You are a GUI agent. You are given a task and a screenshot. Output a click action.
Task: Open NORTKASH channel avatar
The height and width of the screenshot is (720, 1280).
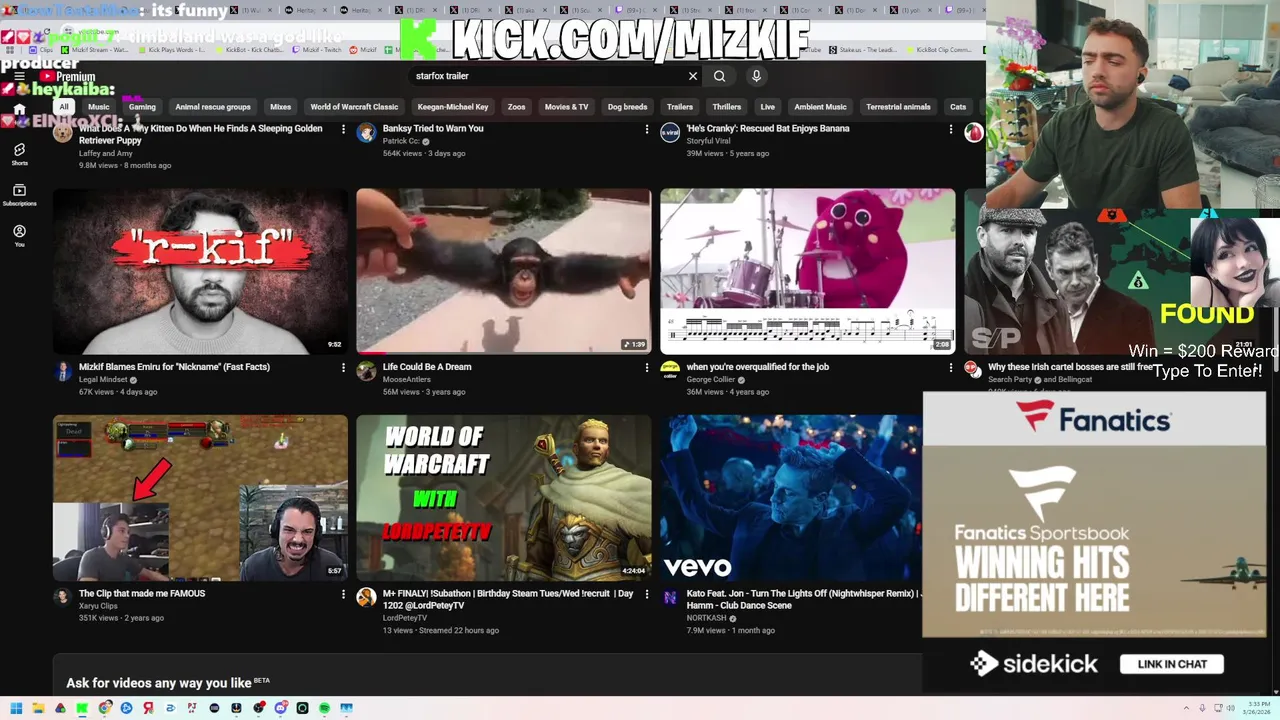(670, 597)
